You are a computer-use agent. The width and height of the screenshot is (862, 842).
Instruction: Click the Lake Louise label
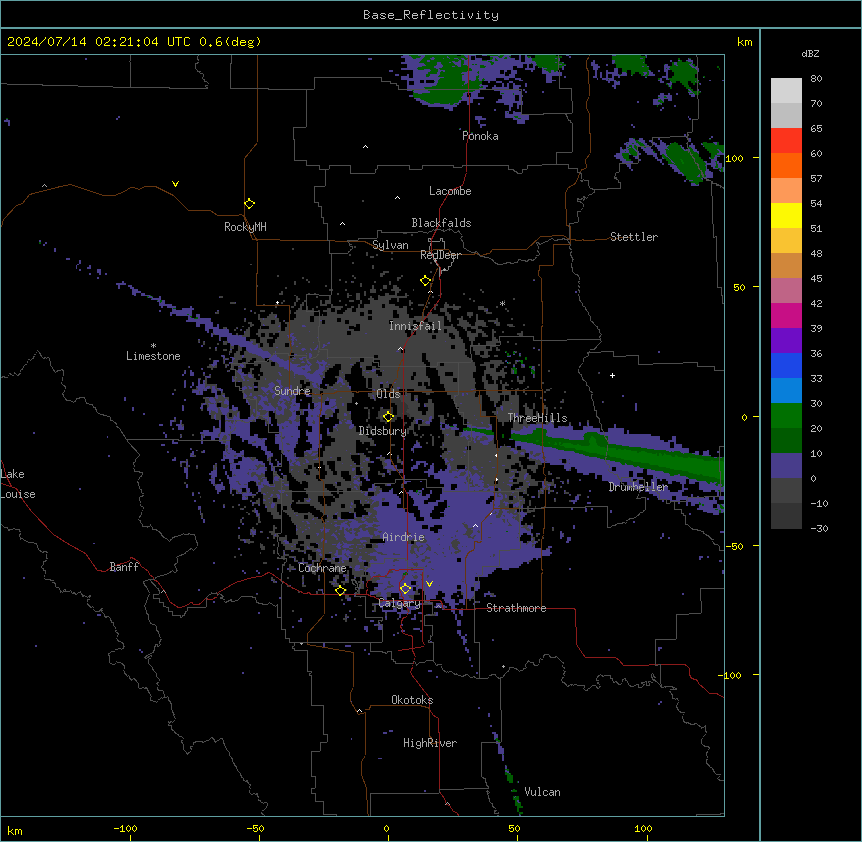pyautogui.click(x=18, y=484)
